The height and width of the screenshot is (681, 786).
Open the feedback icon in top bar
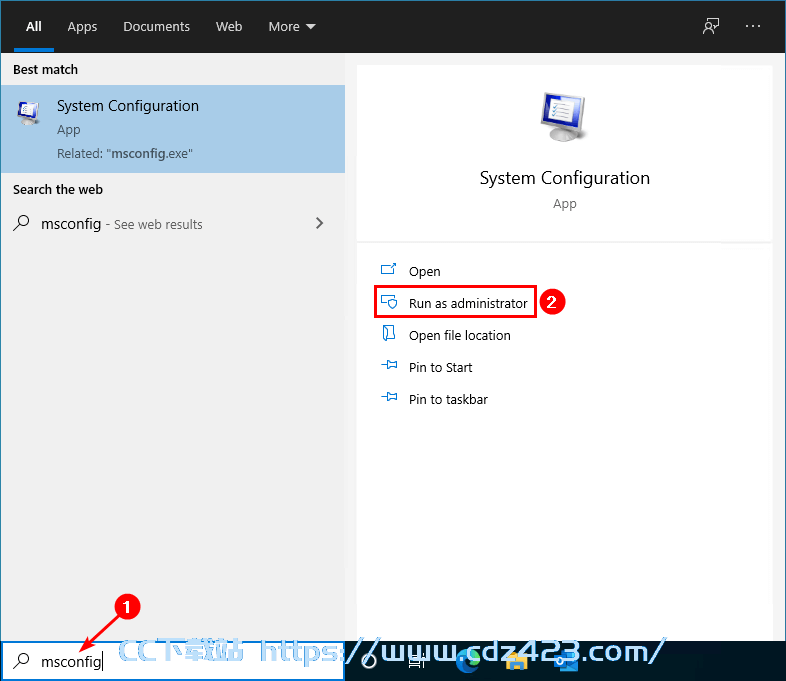[711, 26]
